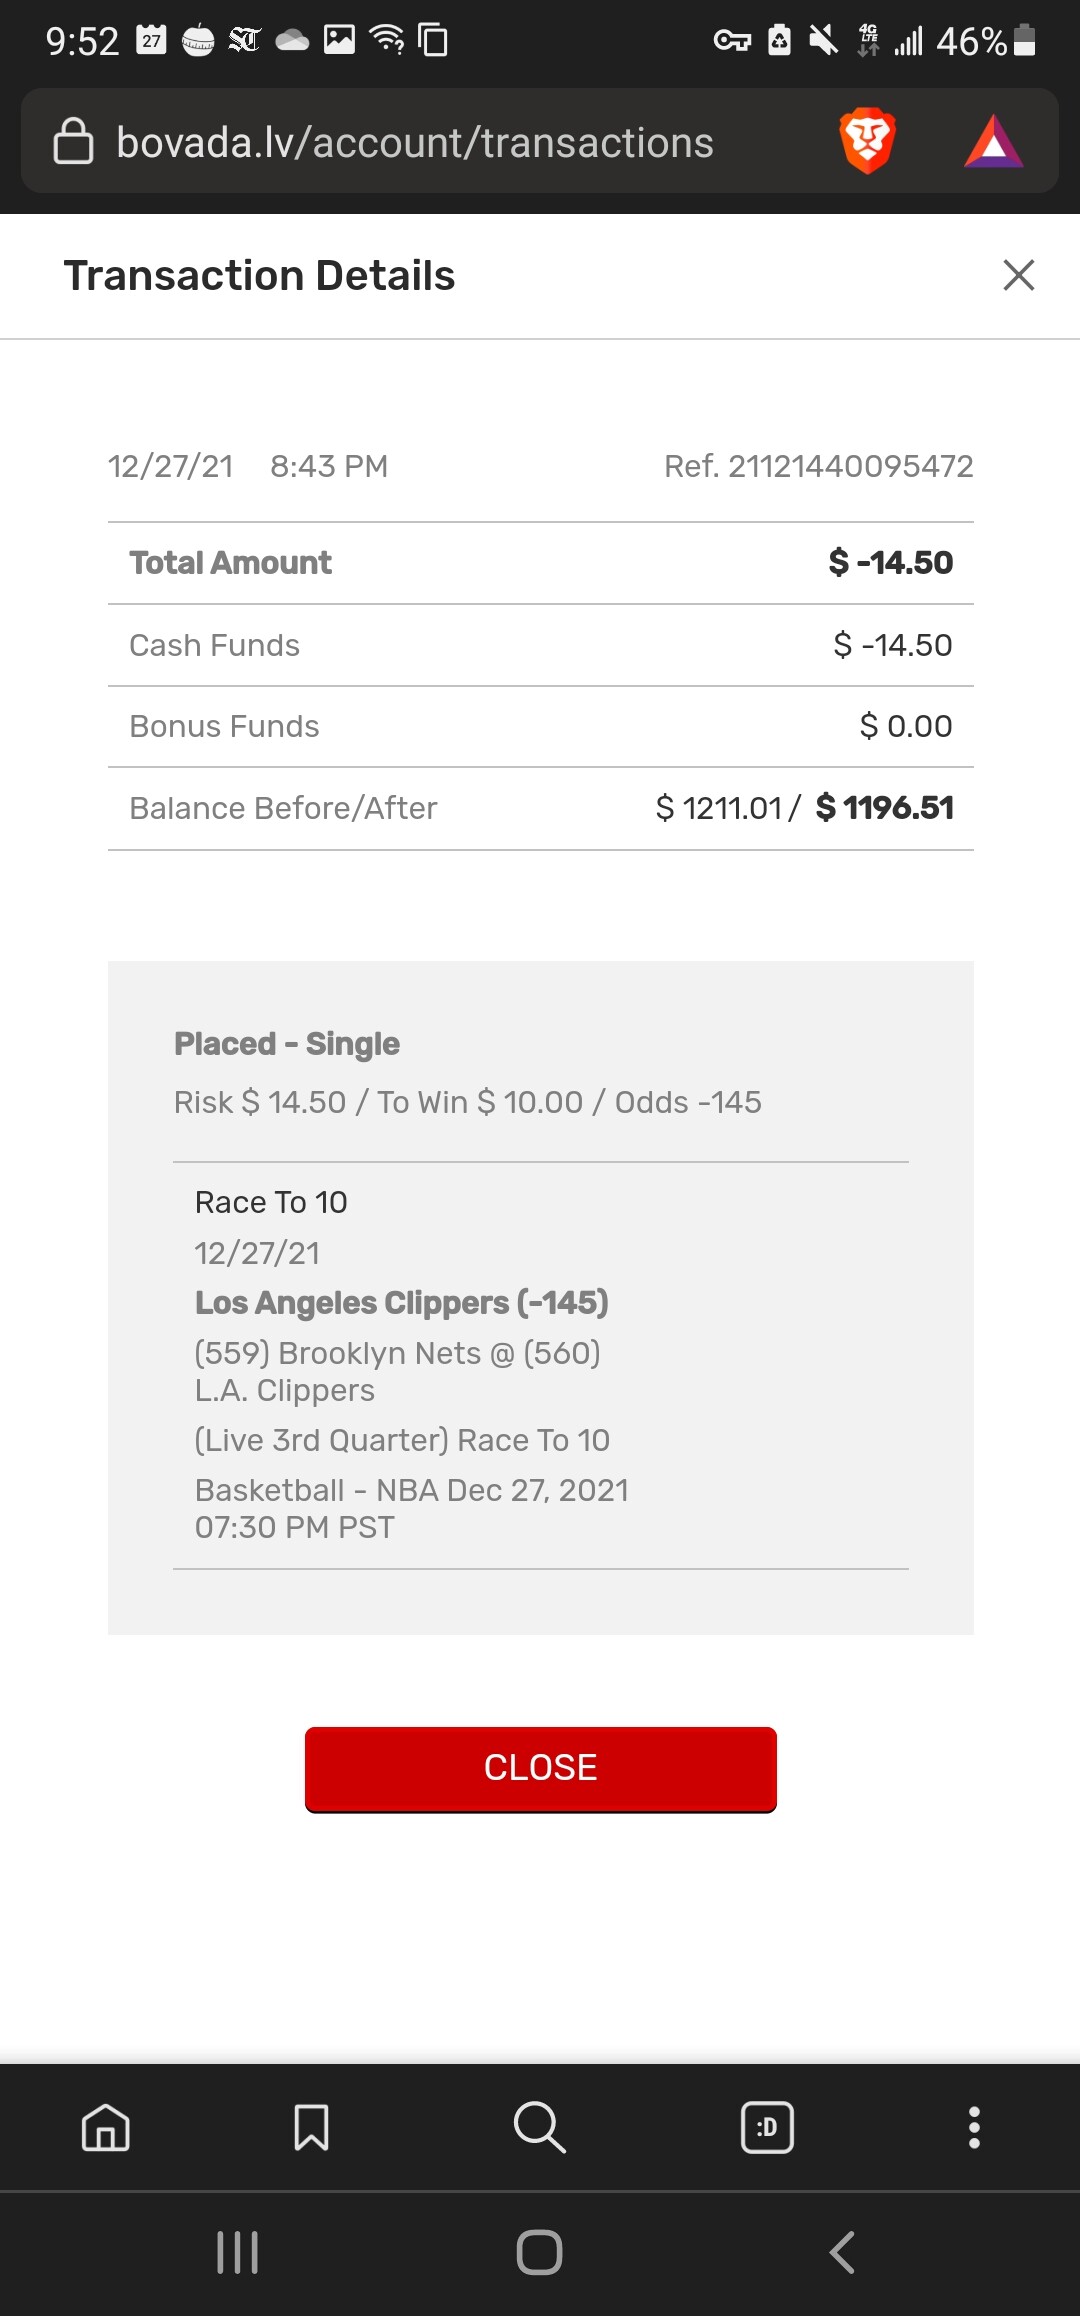Tap the Race To 10 bet title
The height and width of the screenshot is (2316, 1080).
(271, 1202)
